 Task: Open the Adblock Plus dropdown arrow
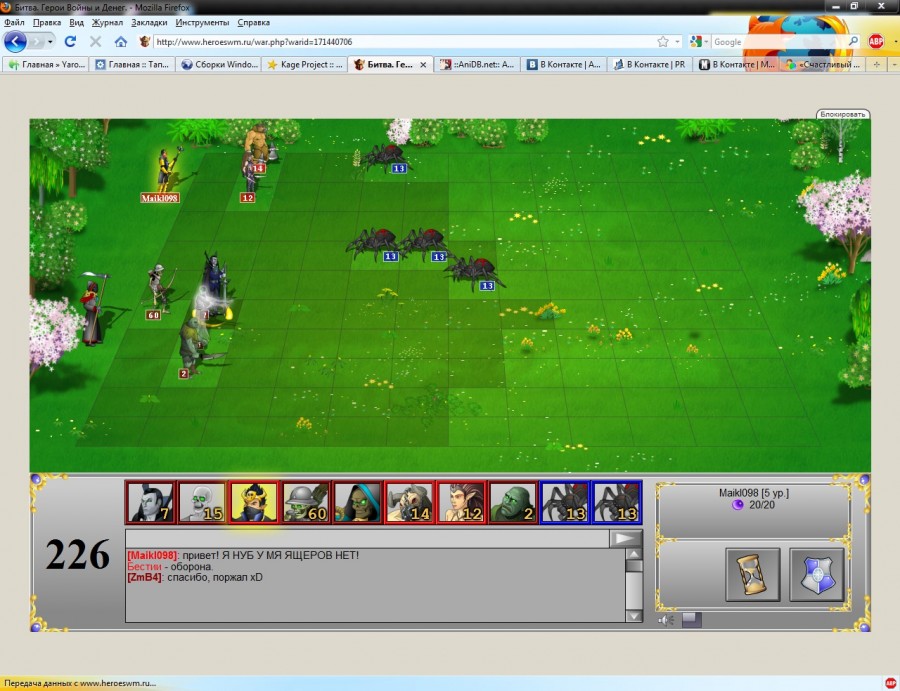tap(895, 42)
